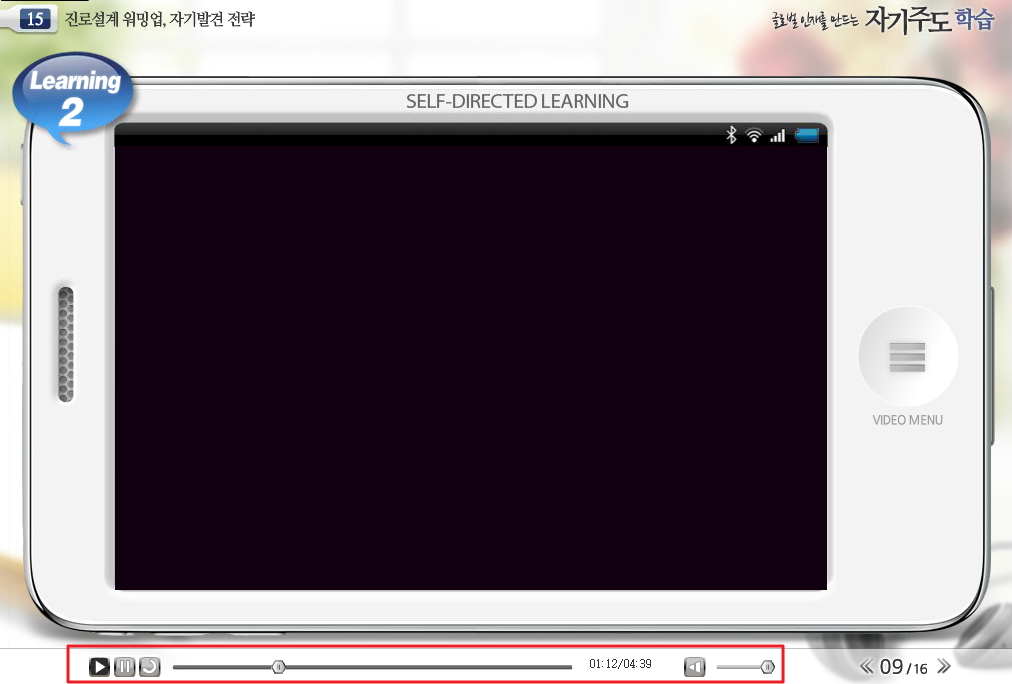Click the battery icon in the phone status bar

pyautogui.click(x=807, y=135)
